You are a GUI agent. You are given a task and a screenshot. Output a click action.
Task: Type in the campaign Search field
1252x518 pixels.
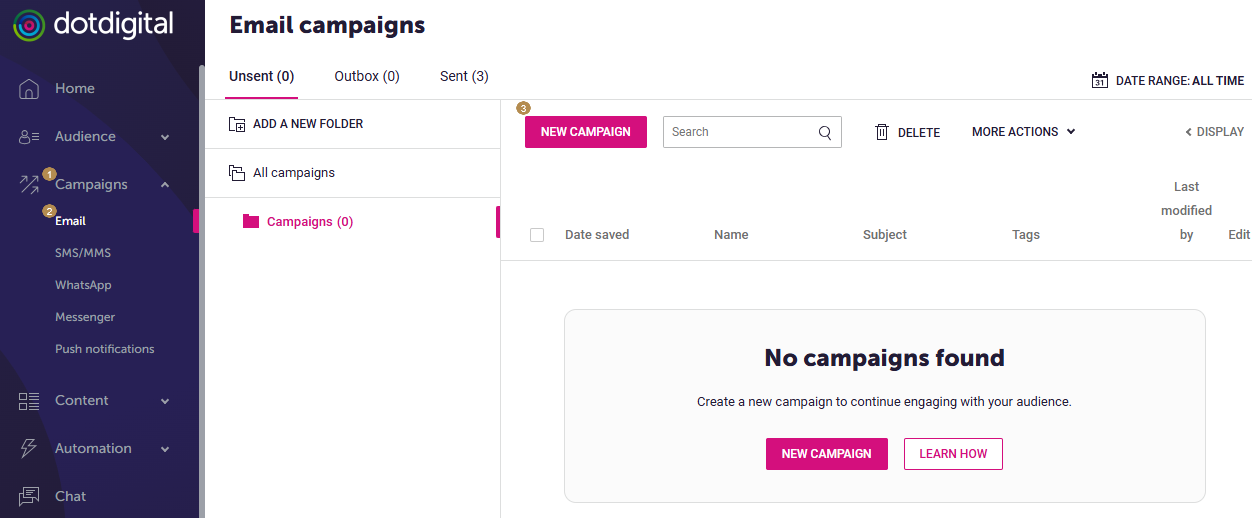click(738, 132)
